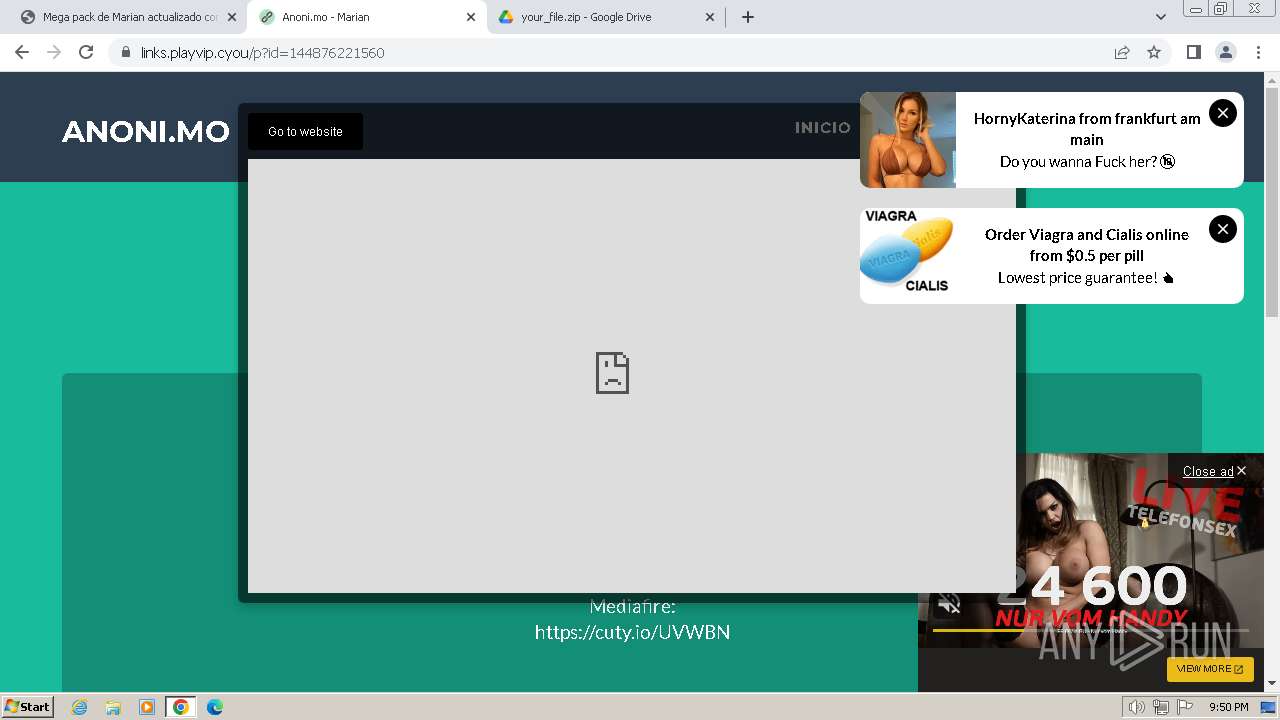The width and height of the screenshot is (1280, 720).
Task: Open the Windows Start menu
Action: coord(28,706)
